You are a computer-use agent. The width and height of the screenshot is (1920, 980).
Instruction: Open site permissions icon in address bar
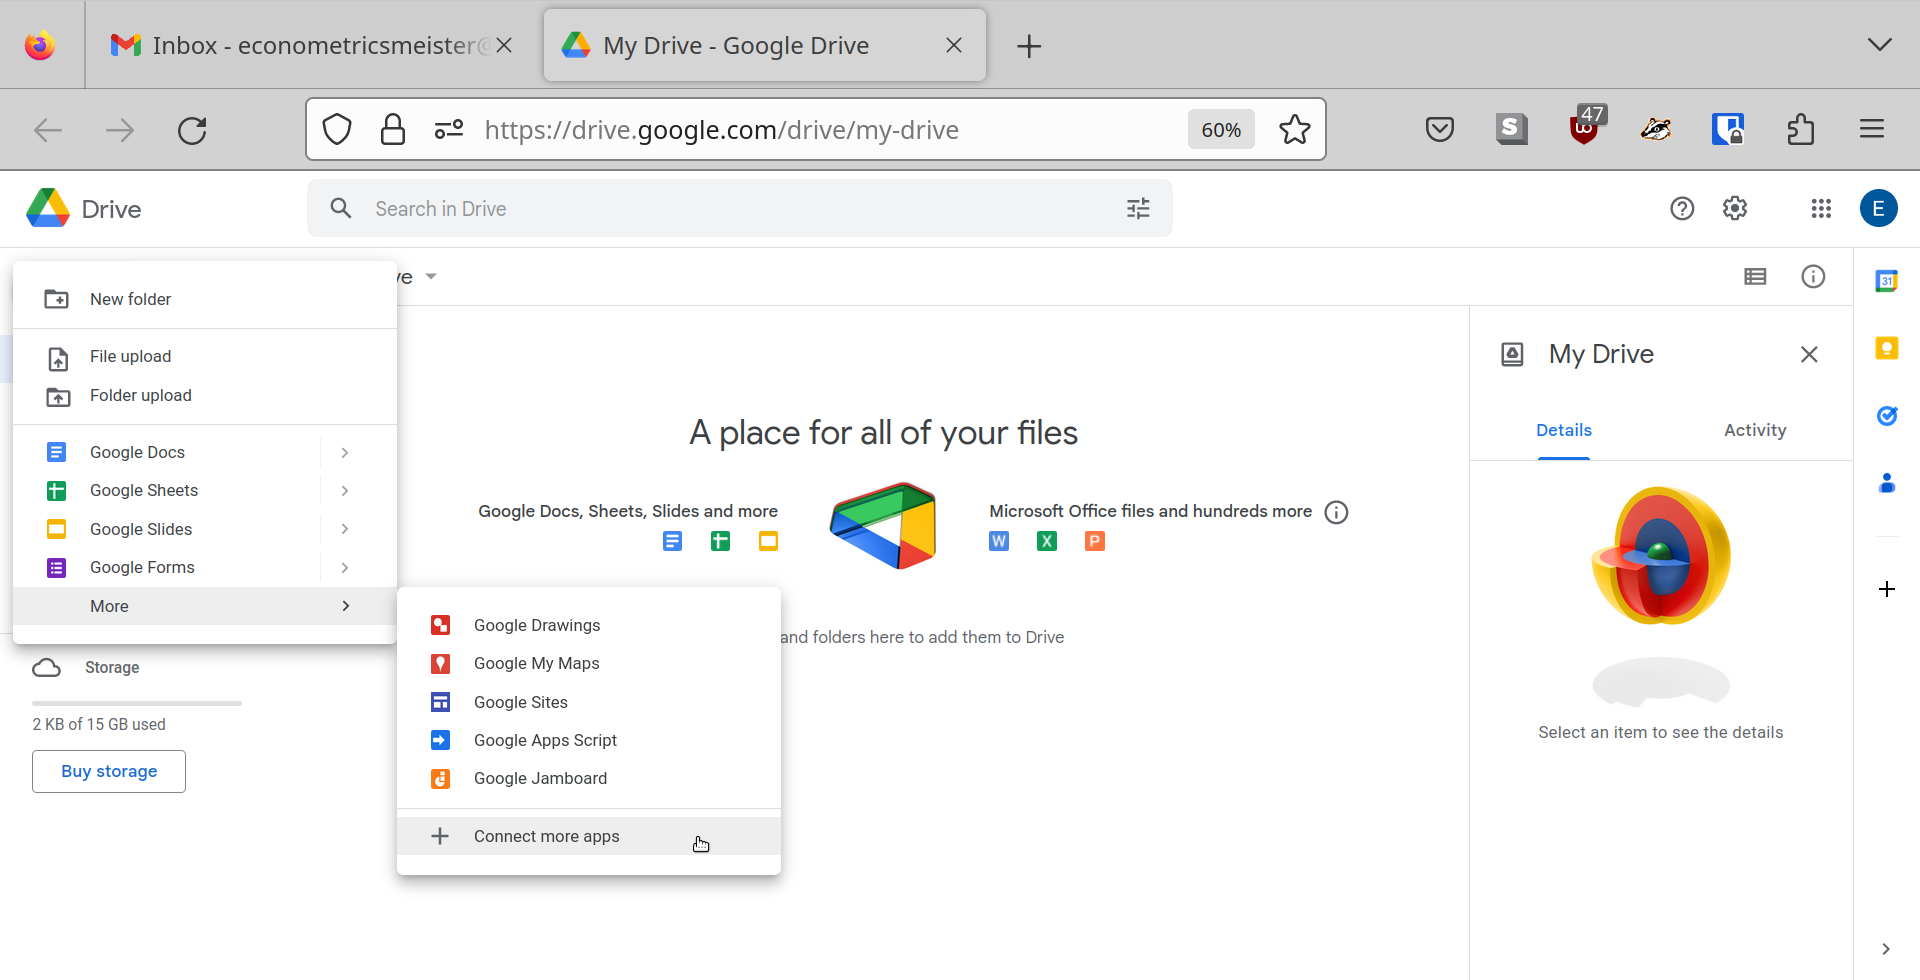pos(449,129)
